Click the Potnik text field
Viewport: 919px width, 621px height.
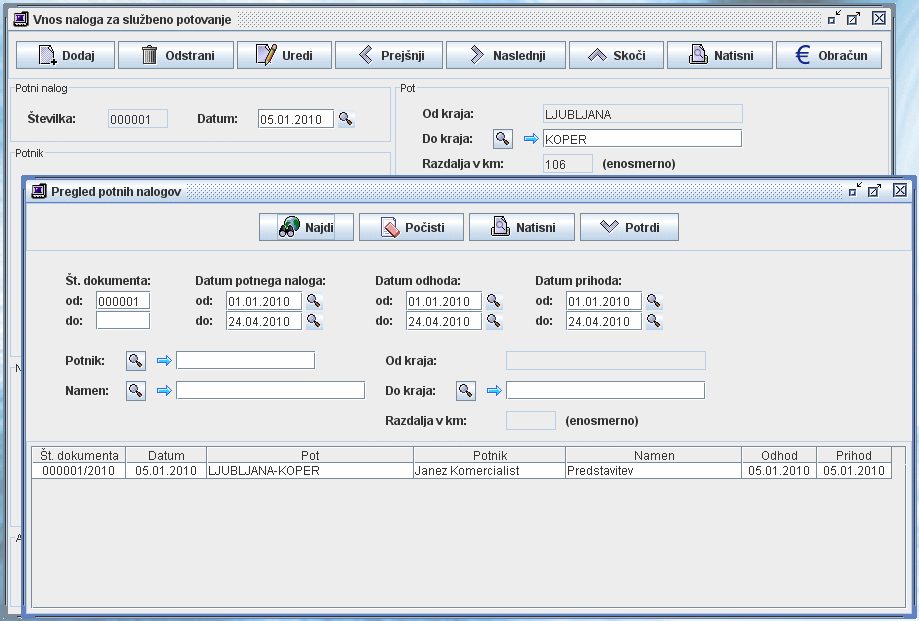point(246,360)
